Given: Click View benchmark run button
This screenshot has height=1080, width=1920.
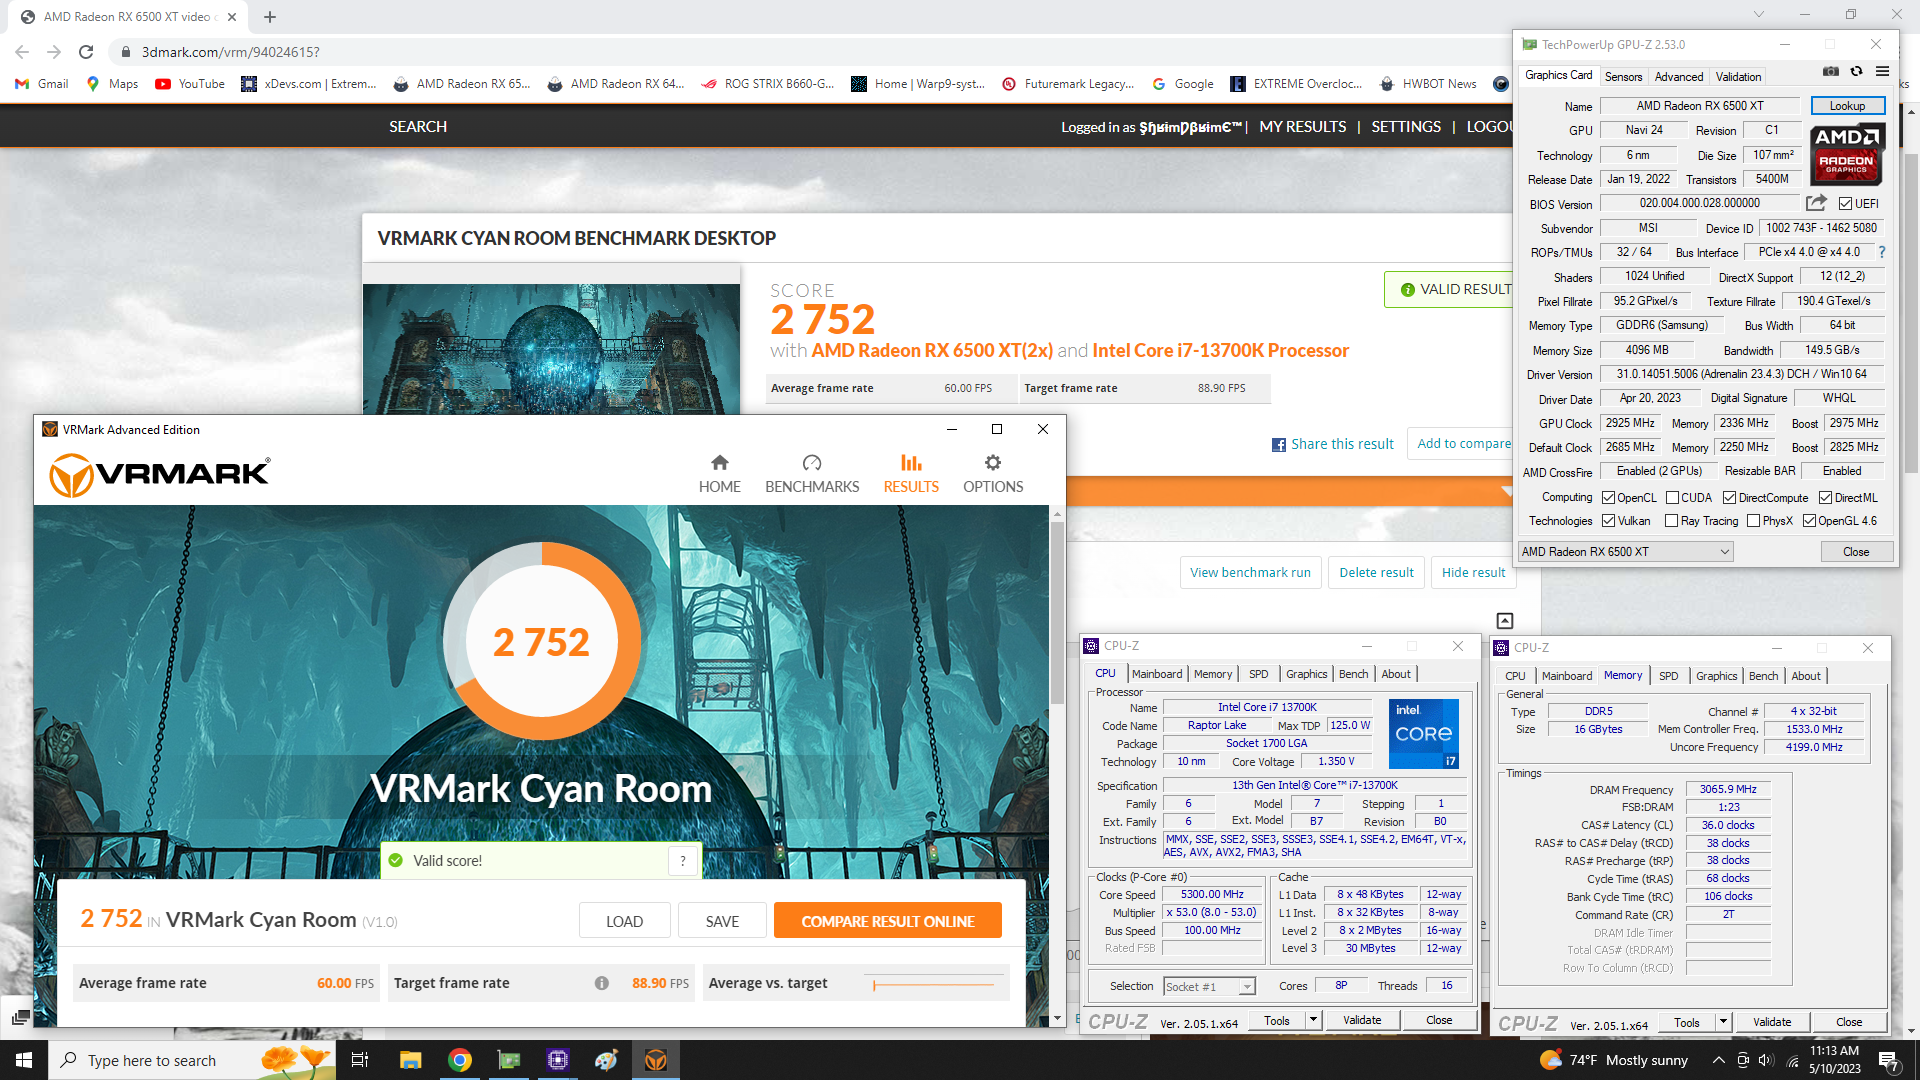Looking at the screenshot, I should 1250,573.
